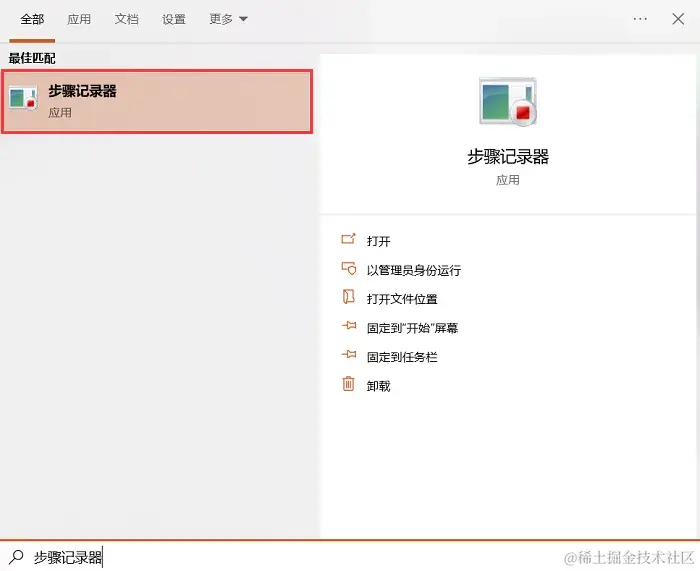Click the large 步骤记录器 app icon
Screen dimensions: 700x571
(508, 102)
